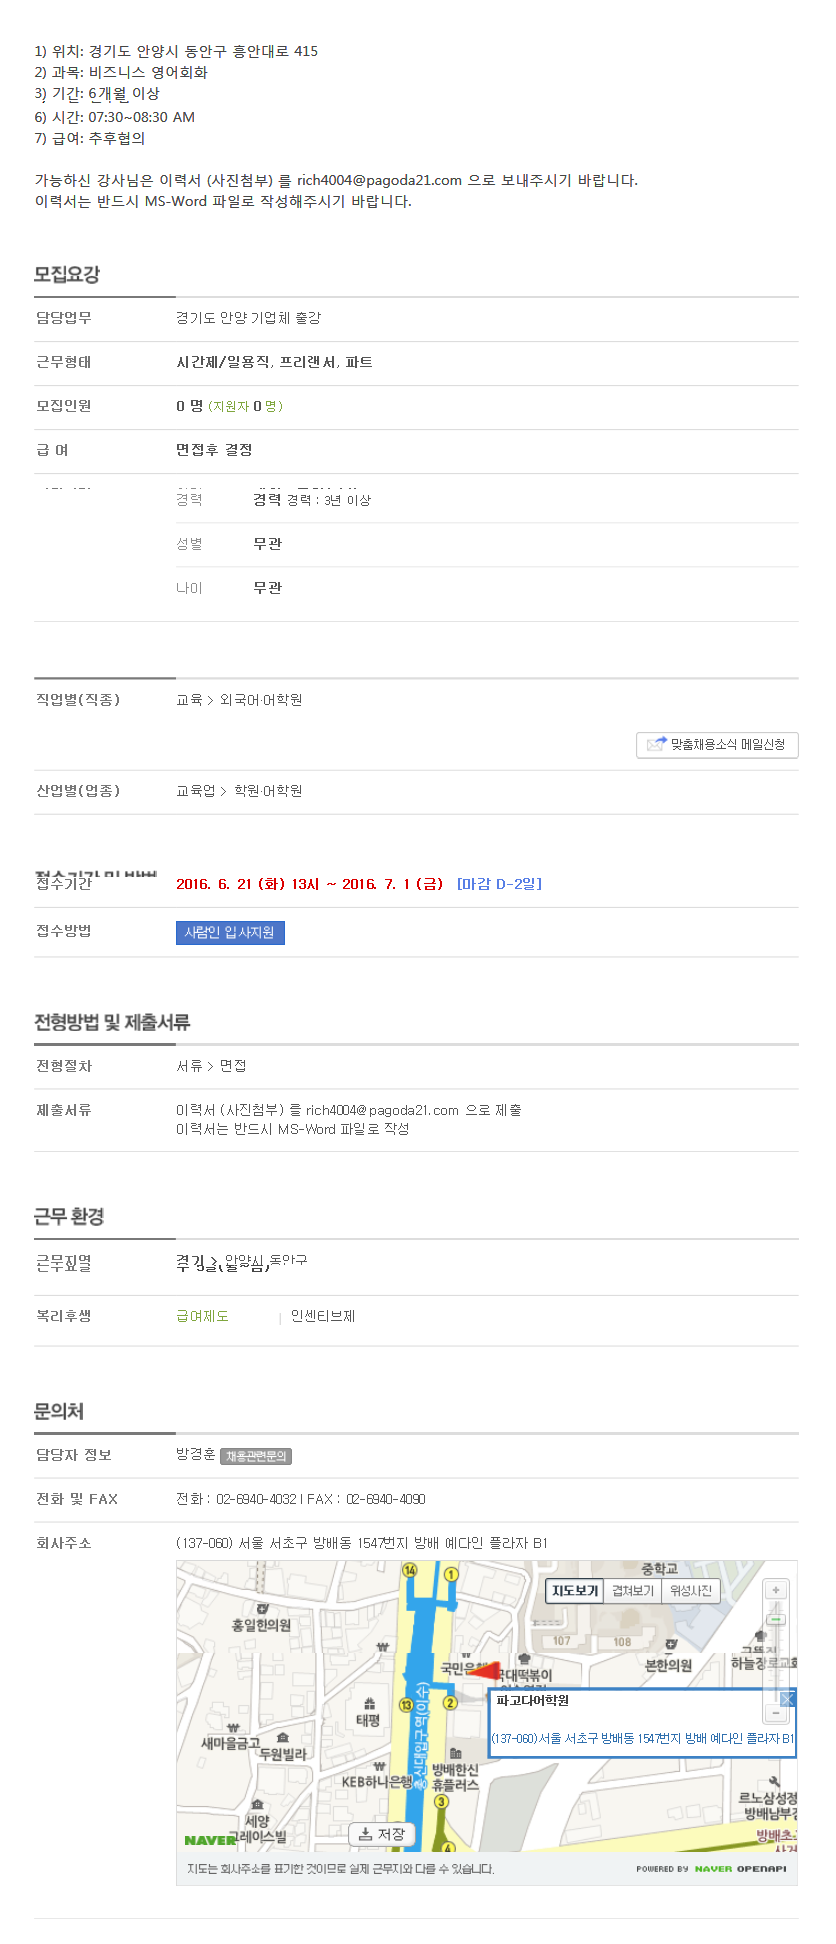Apply via 사람인 입사지원 button

coord(230,933)
